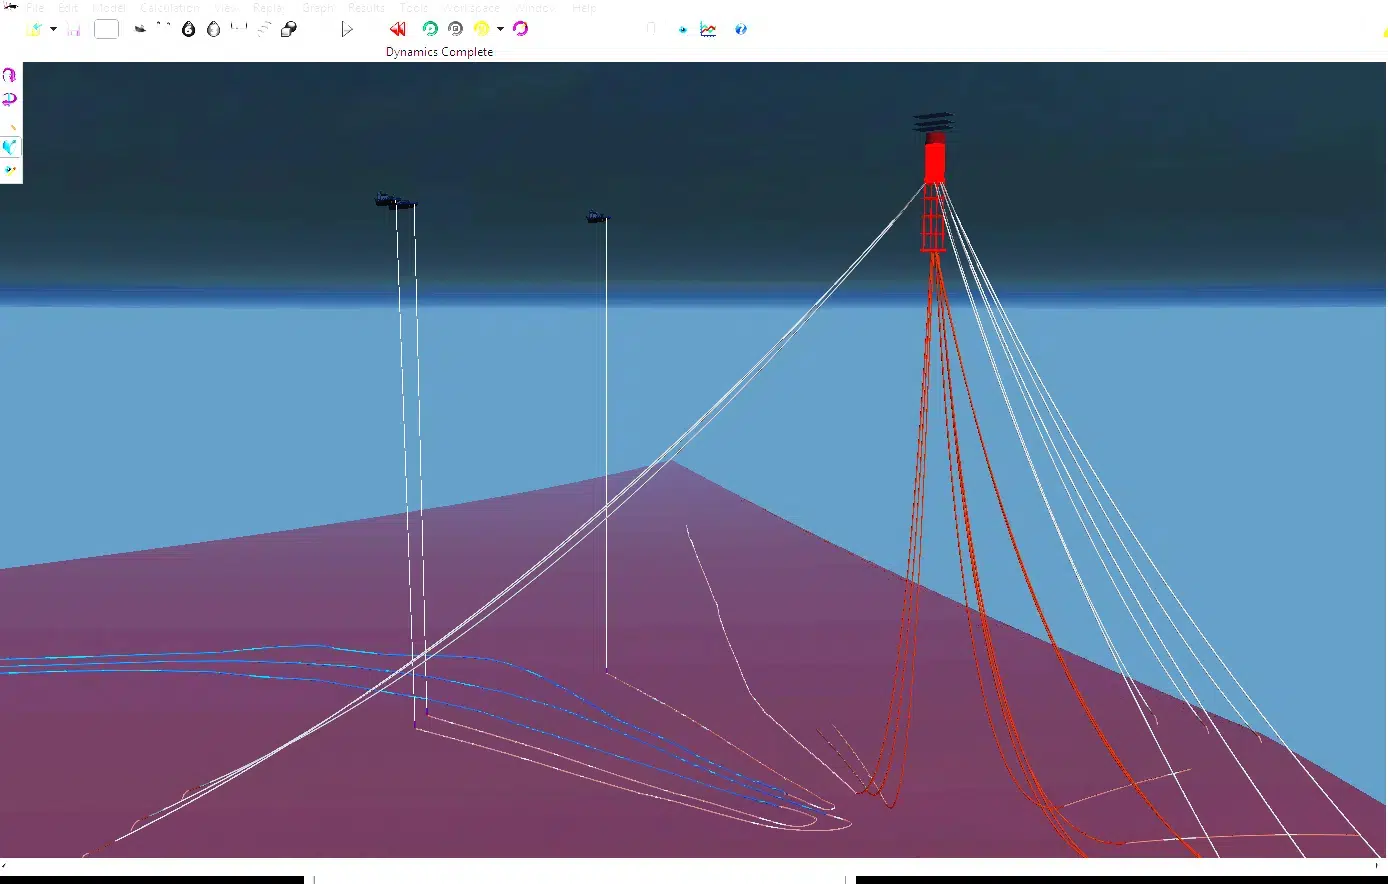The height and width of the screenshot is (884, 1388).
Task: Toggle shaded graphics mode button
Action: coord(10,147)
